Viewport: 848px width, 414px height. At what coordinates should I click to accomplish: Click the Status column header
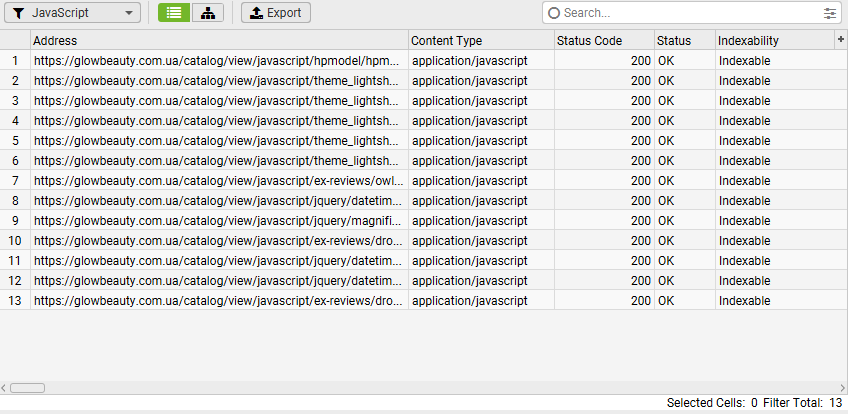point(684,41)
